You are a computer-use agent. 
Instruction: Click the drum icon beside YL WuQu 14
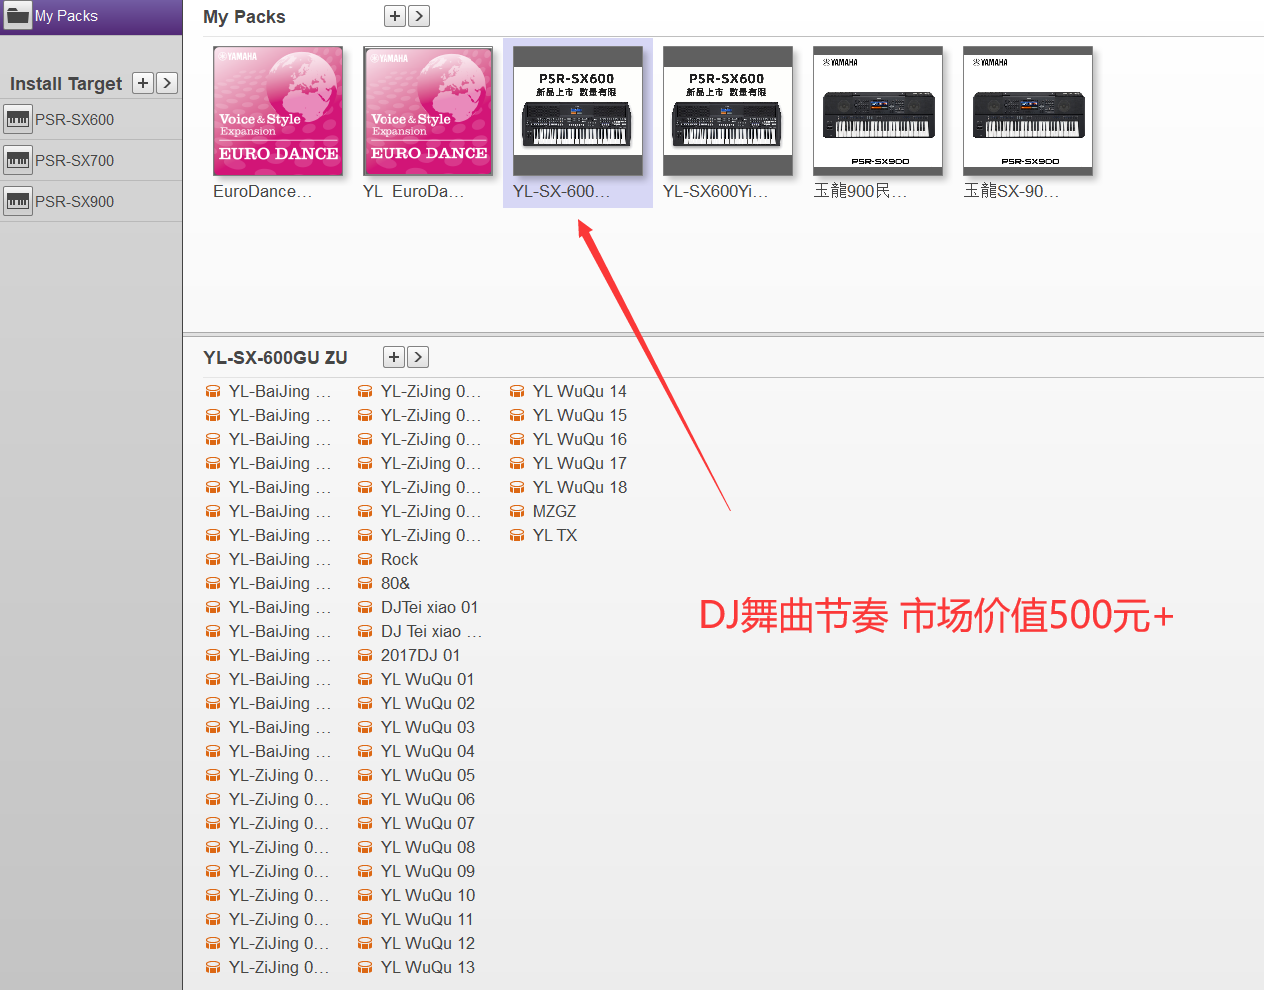click(x=517, y=392)
